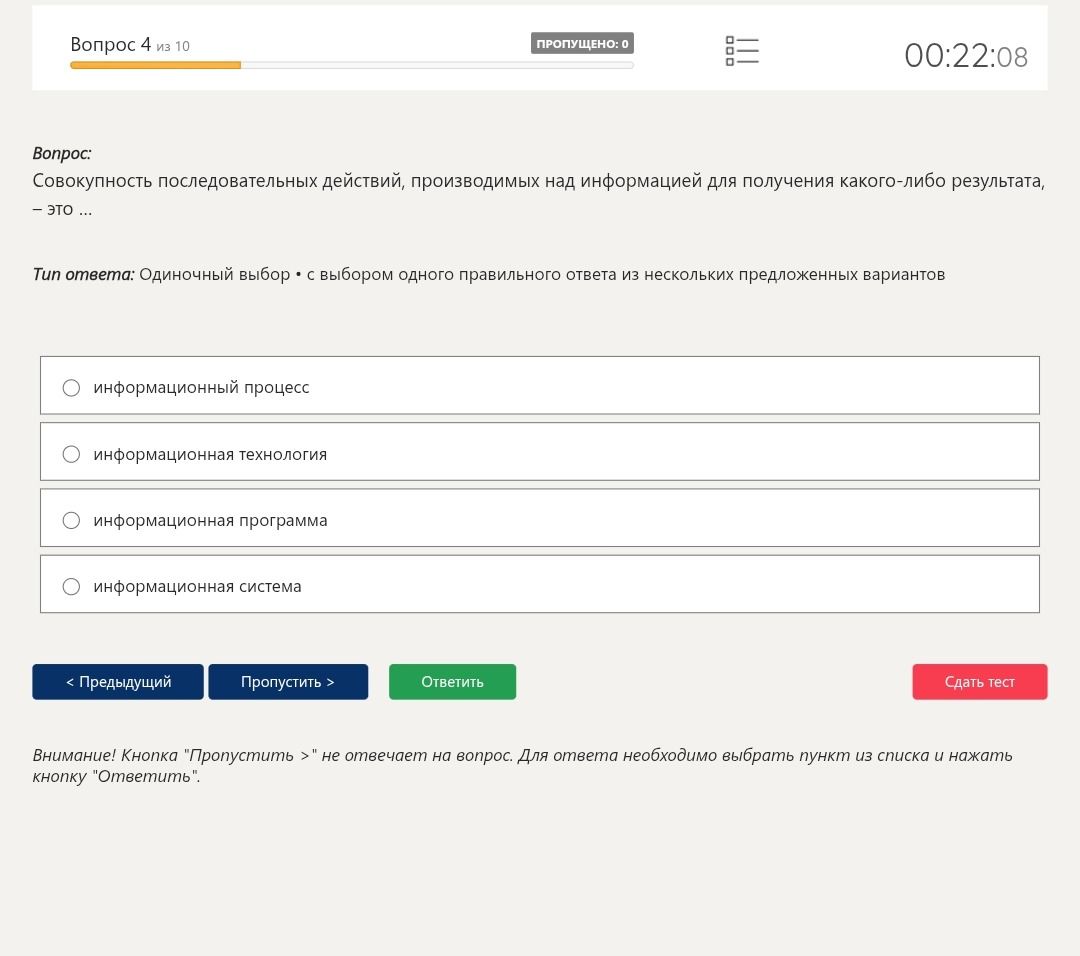
Task: Click the Тип ответа description line
Action: (488, 274)
